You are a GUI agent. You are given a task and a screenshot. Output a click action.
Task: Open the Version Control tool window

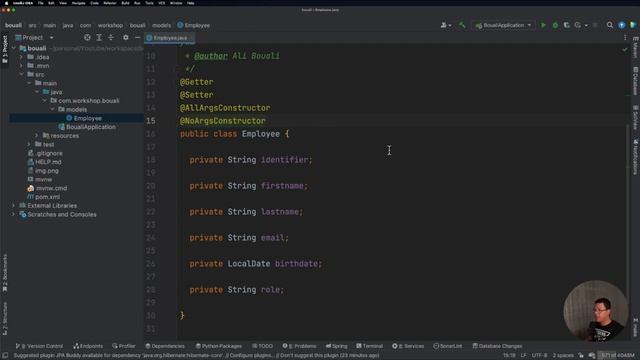coord(39,346)
